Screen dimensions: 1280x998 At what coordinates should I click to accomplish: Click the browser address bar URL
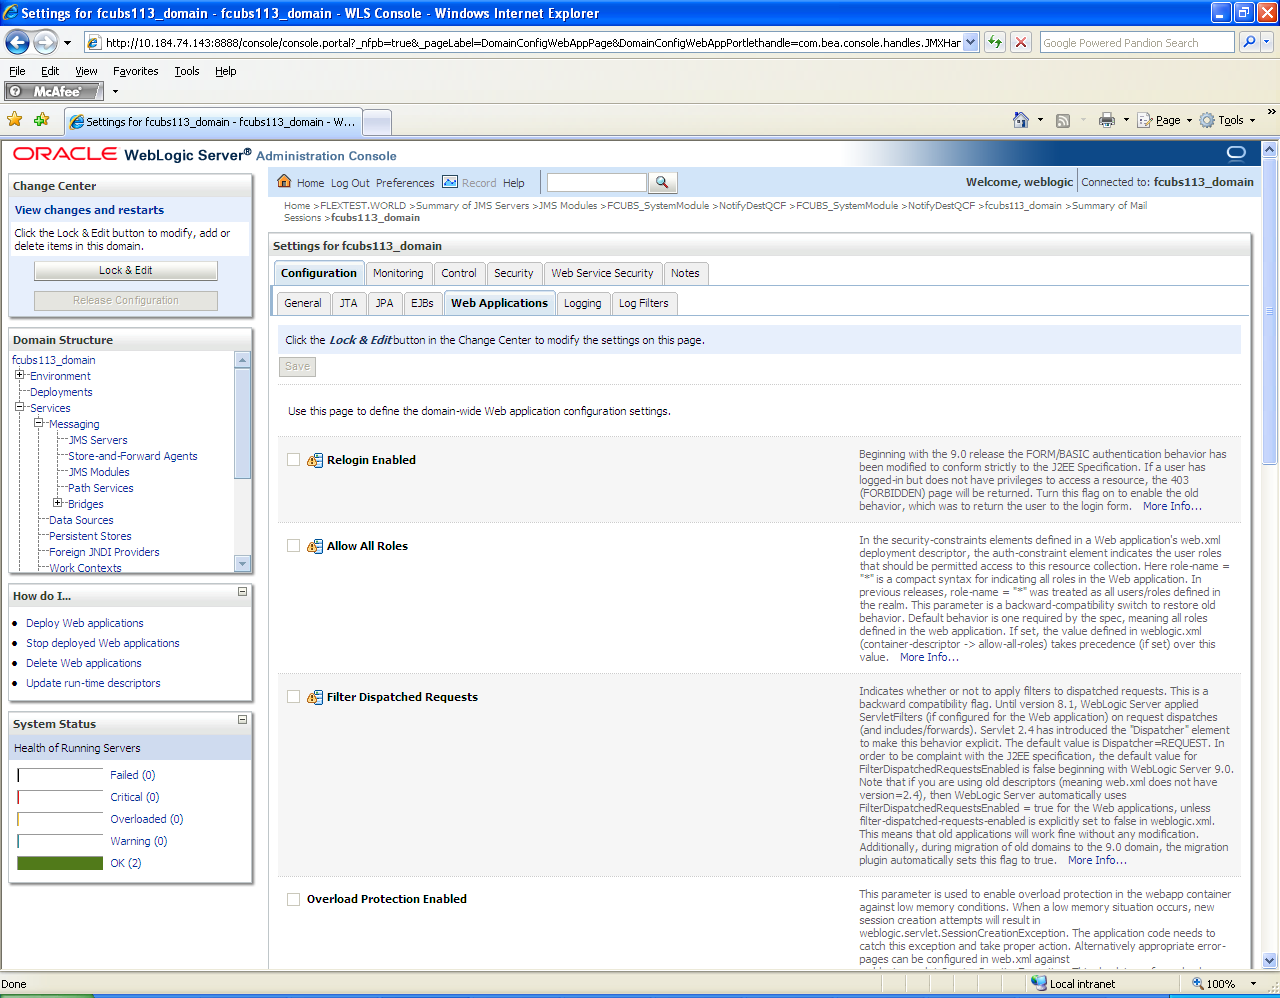532,43
